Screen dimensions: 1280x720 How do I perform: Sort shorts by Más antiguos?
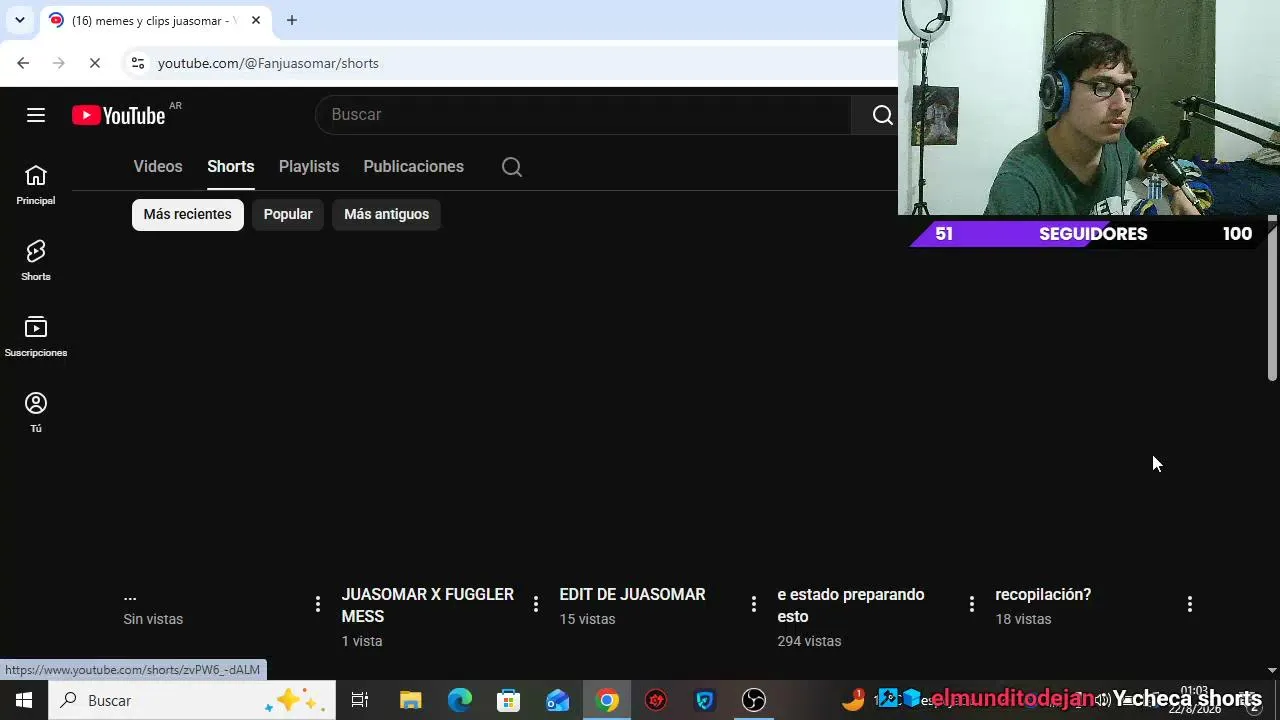(386, 214)
